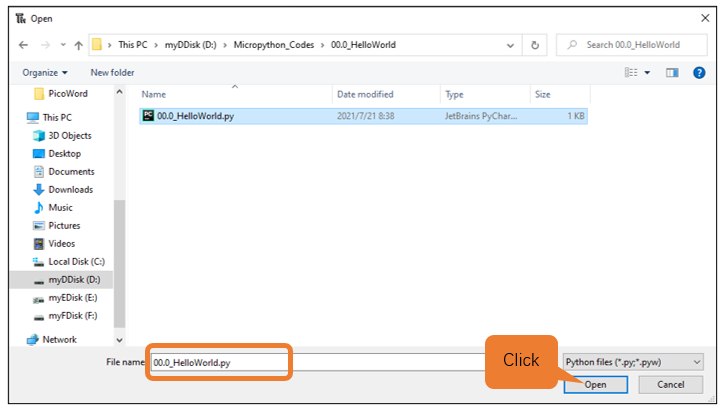This screenshot has width=725, height=408.
Task: Click the Open button
Action: (596, 384)
